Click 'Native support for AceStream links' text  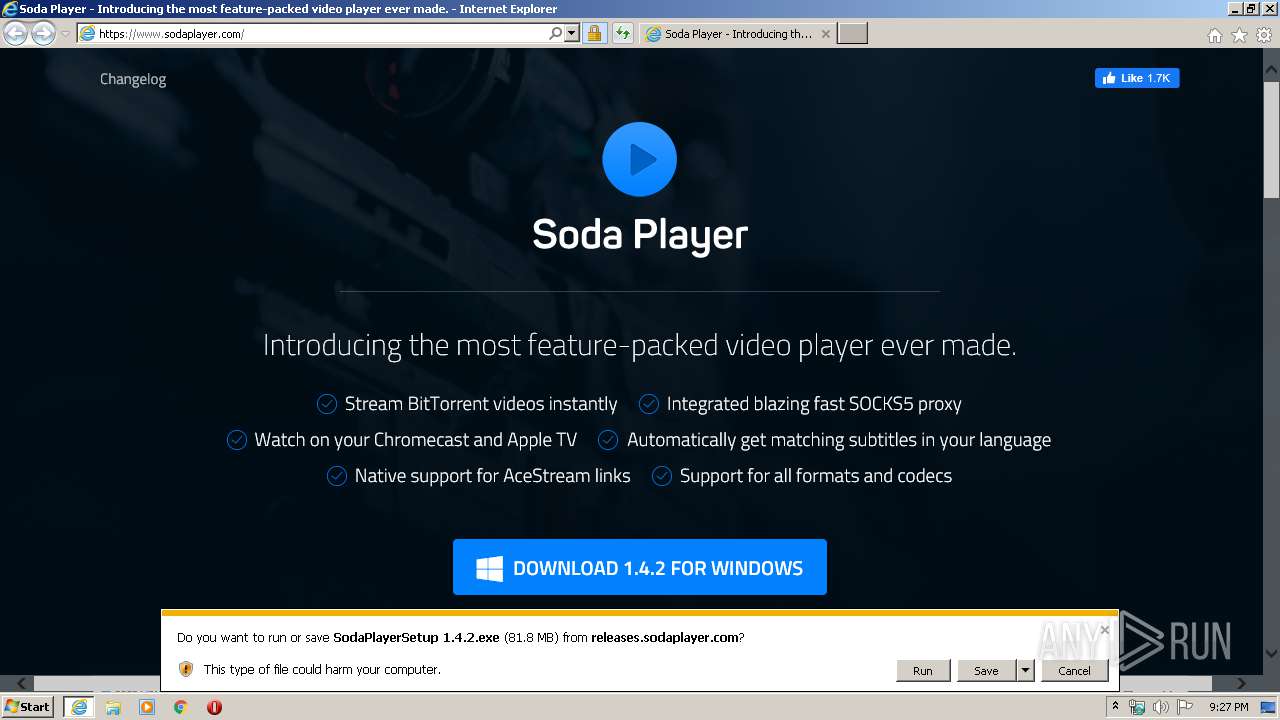(x=493, y=476)
